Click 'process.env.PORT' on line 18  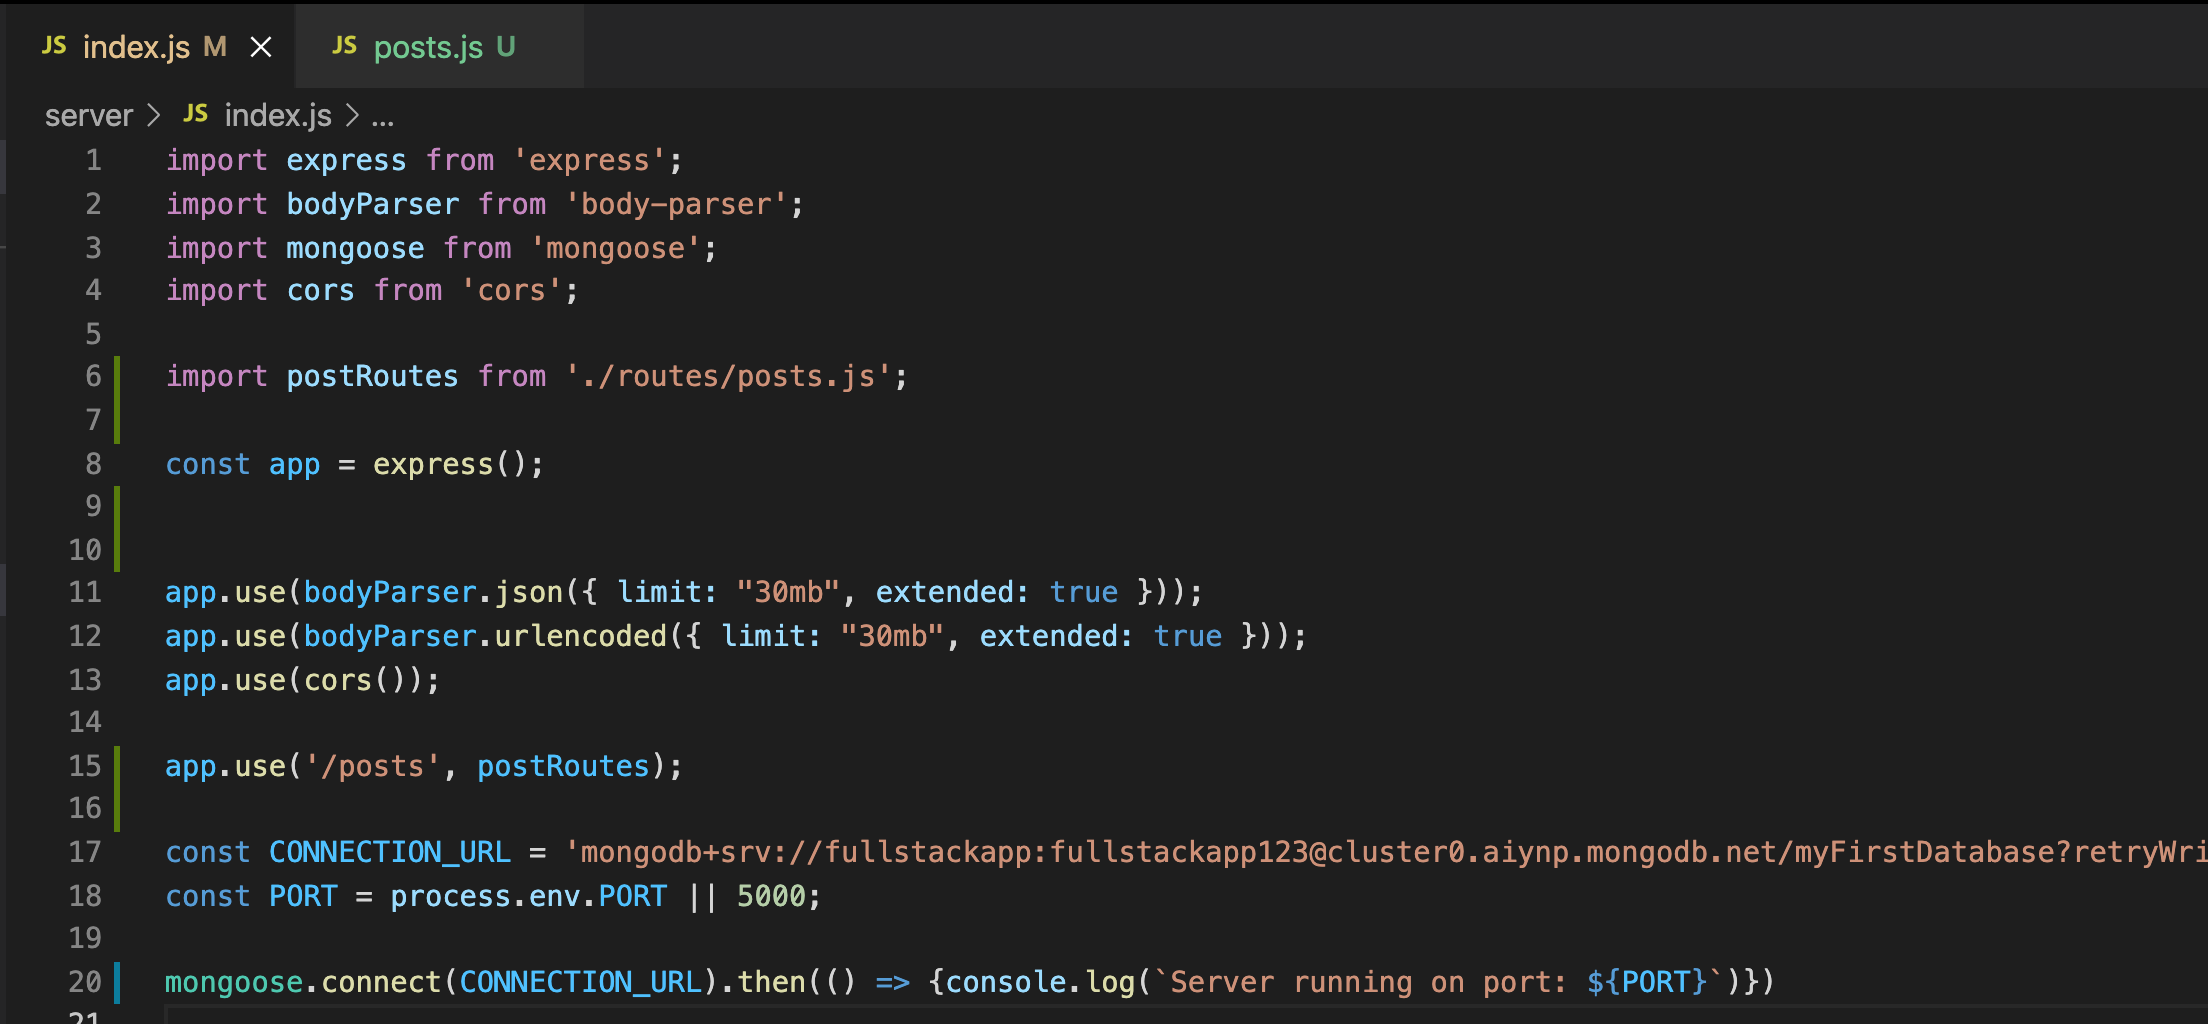[x=529, y=896]
